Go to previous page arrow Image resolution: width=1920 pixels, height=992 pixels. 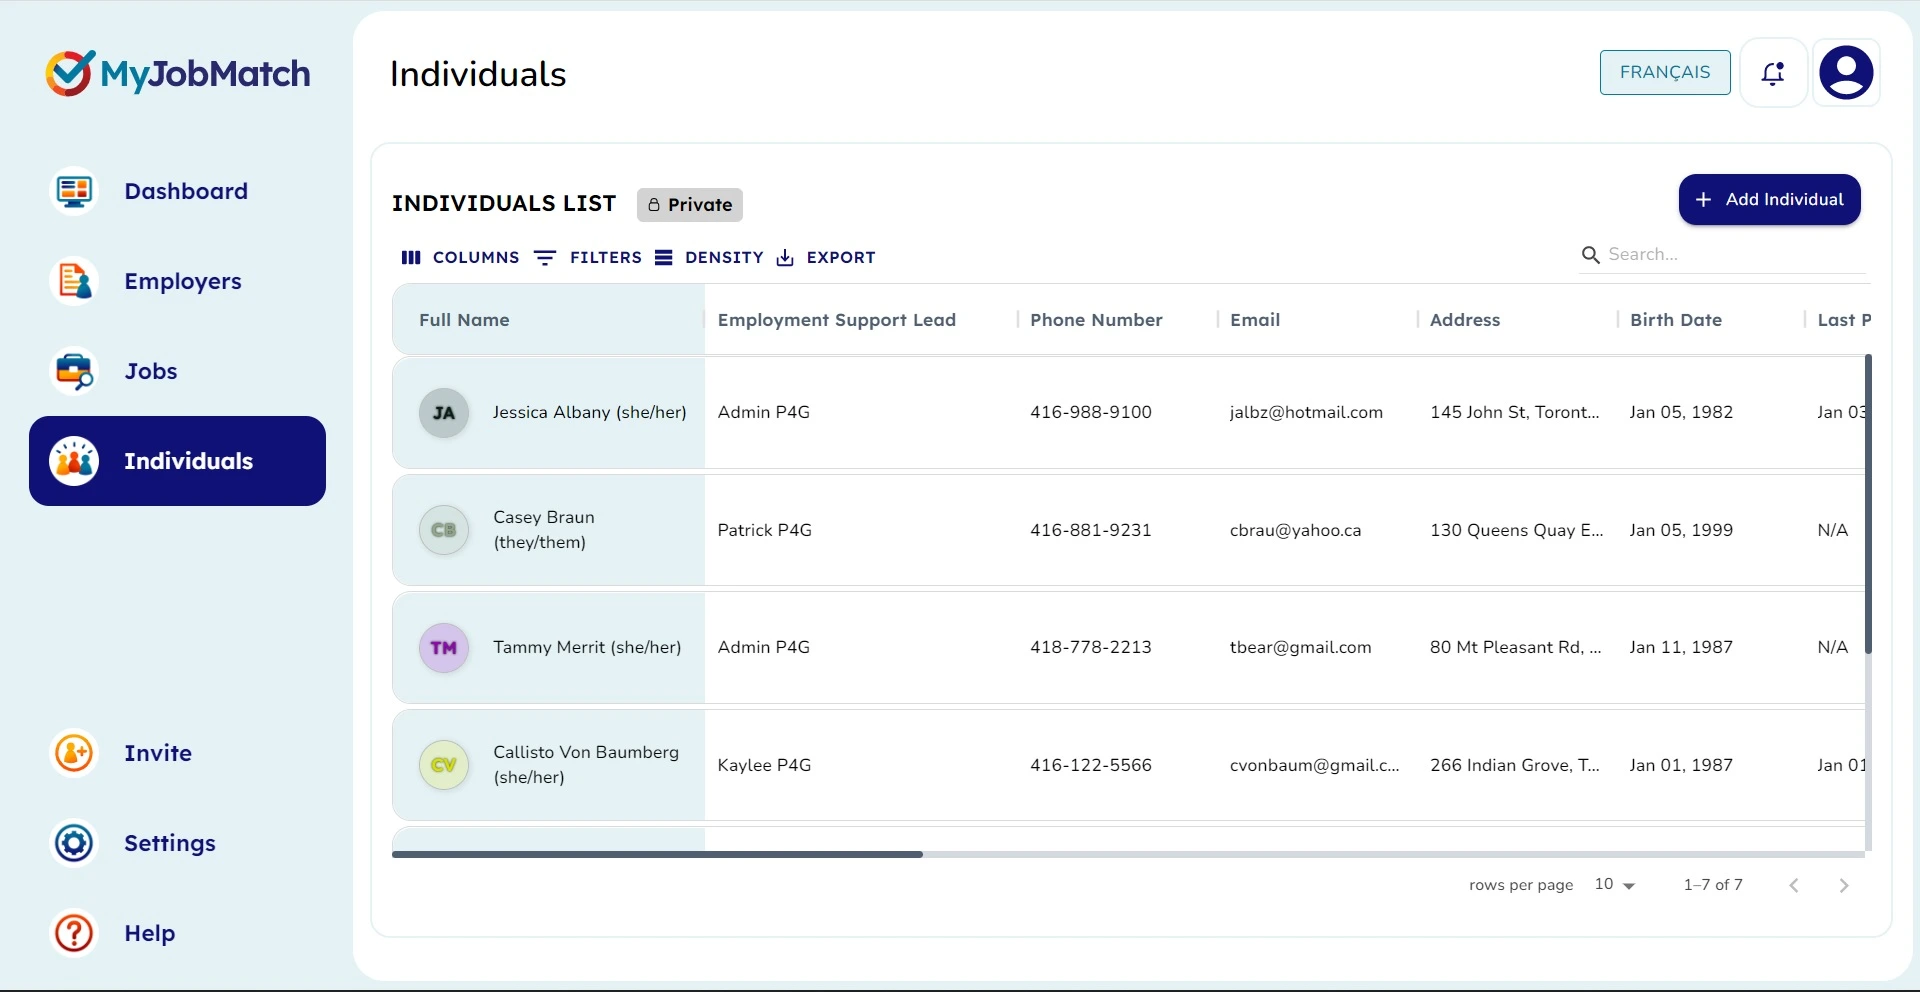click(x=1794, y=885)
